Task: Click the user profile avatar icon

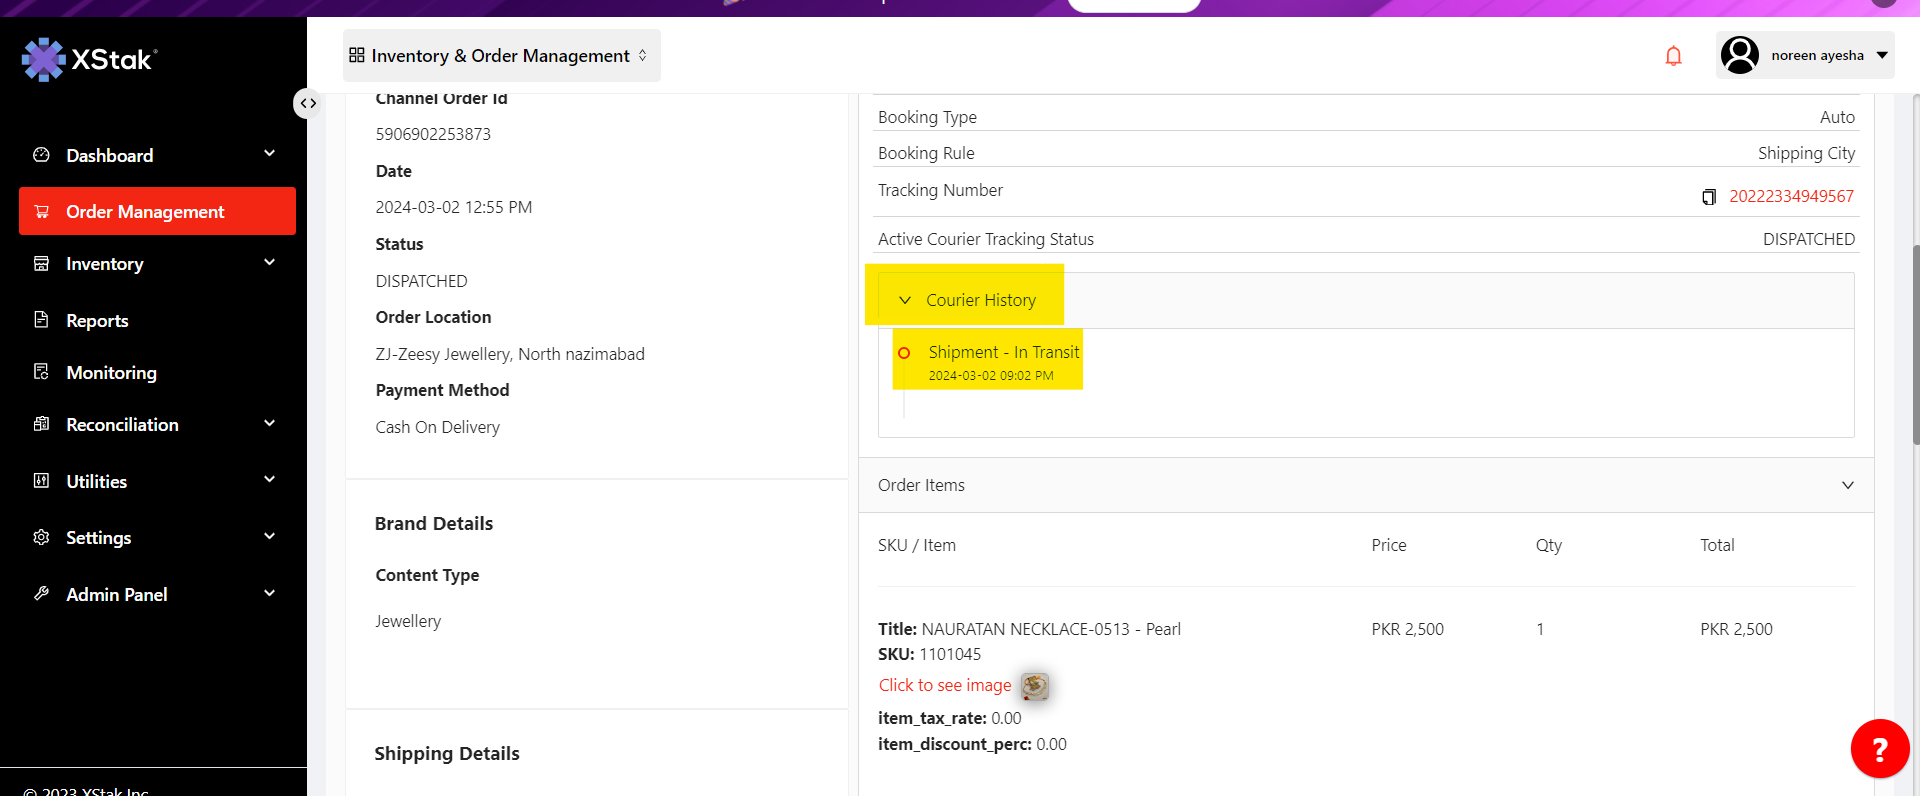Action: click(1740, 55)
